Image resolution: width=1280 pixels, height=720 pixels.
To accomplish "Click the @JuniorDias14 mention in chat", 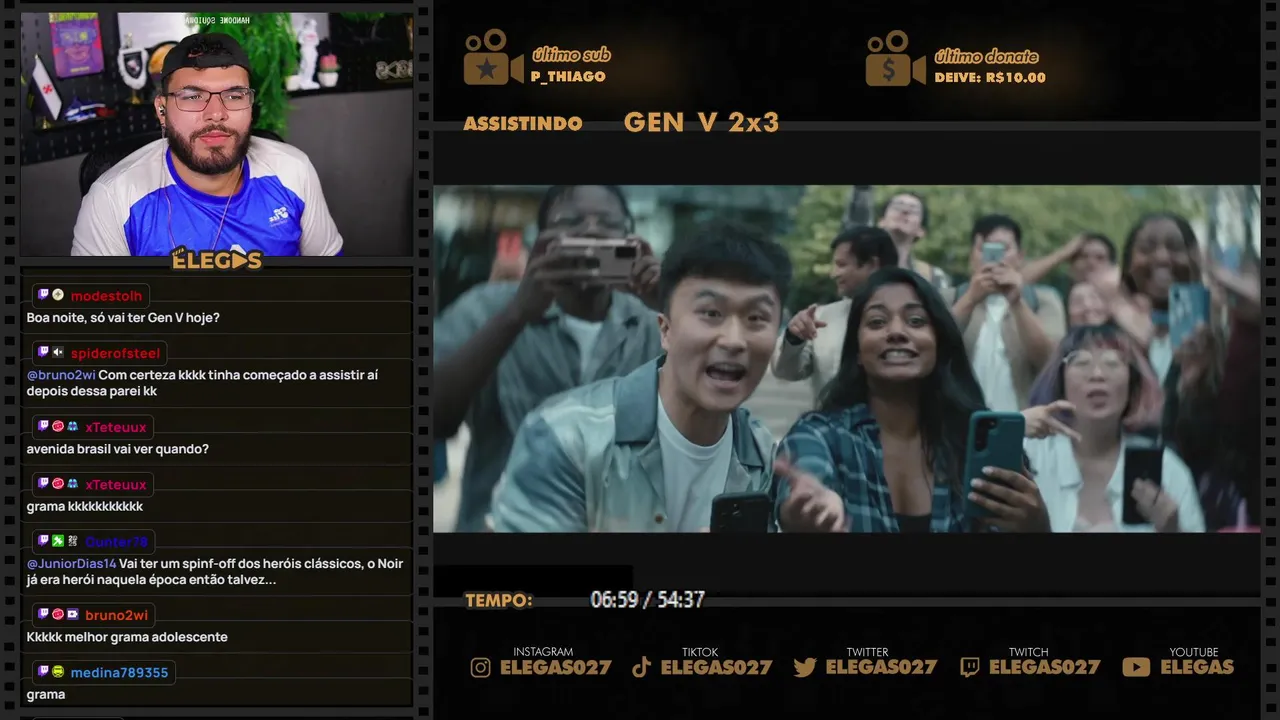I will coord(71,564).
